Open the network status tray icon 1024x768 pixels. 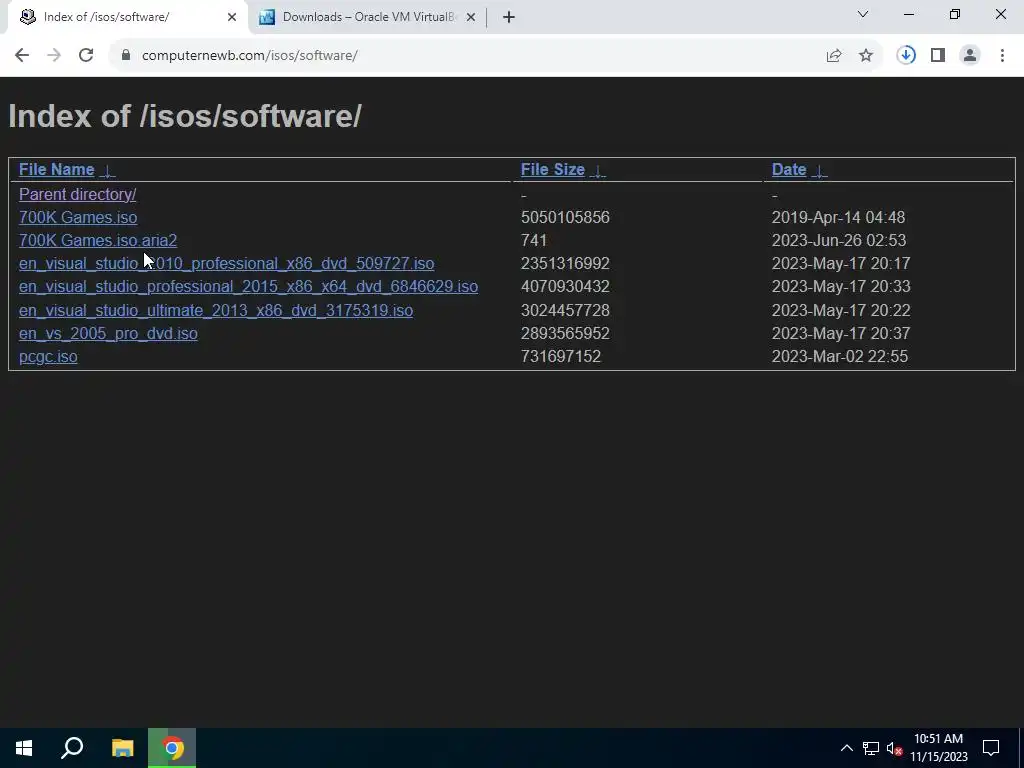tap(871, 748)
